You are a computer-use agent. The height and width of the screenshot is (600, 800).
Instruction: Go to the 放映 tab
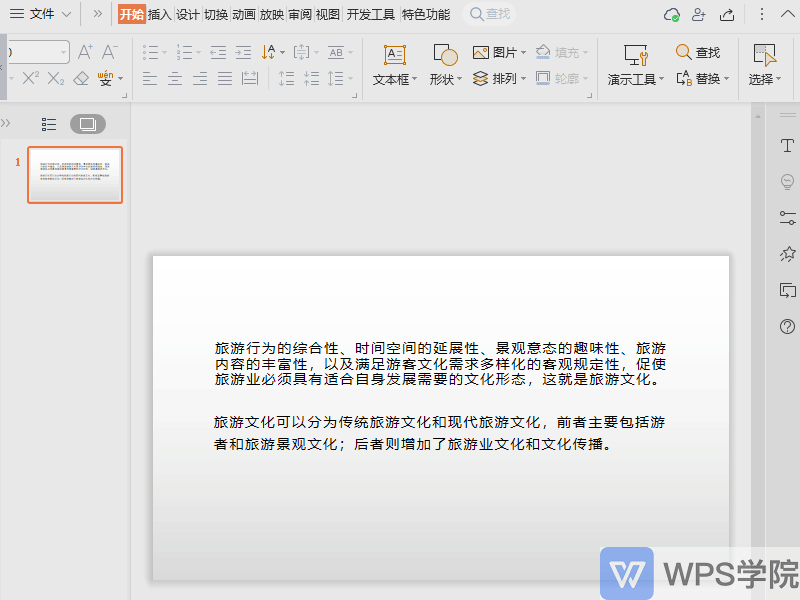[271, 14]
